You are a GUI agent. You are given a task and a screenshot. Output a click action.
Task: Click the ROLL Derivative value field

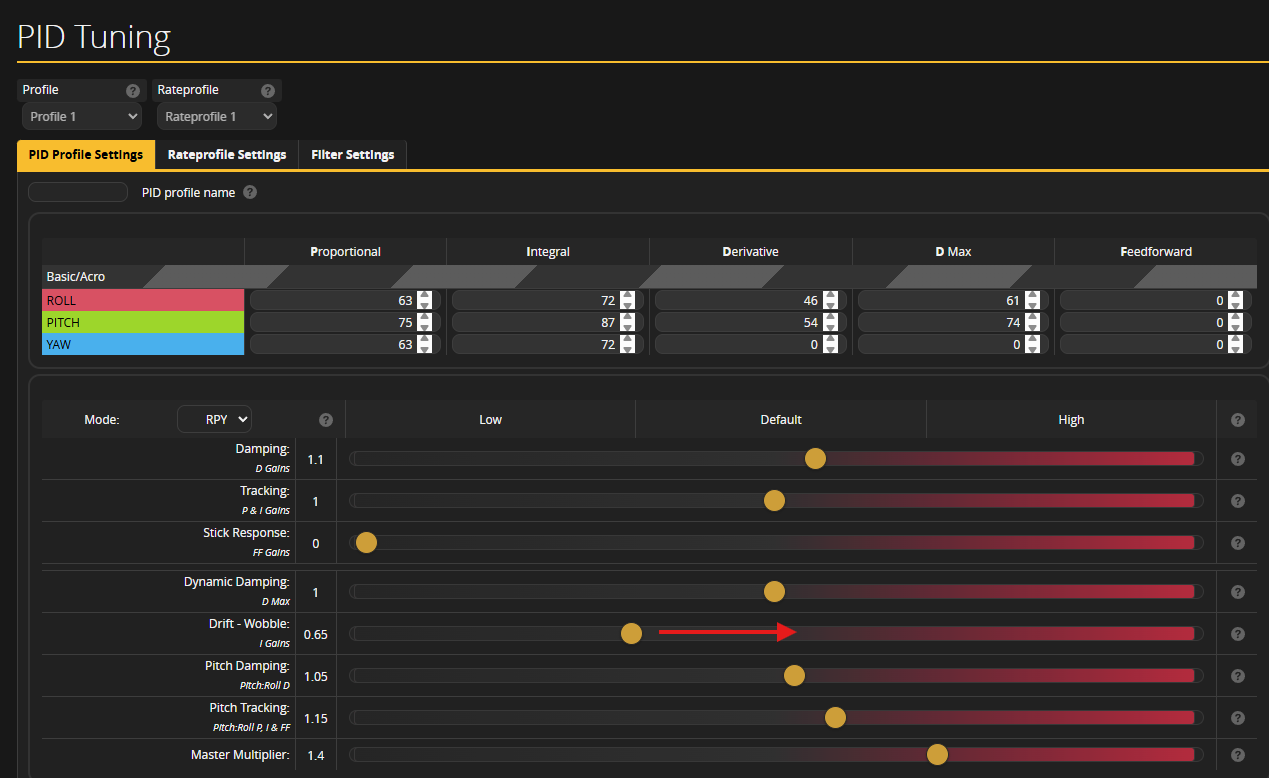(751, 300)
